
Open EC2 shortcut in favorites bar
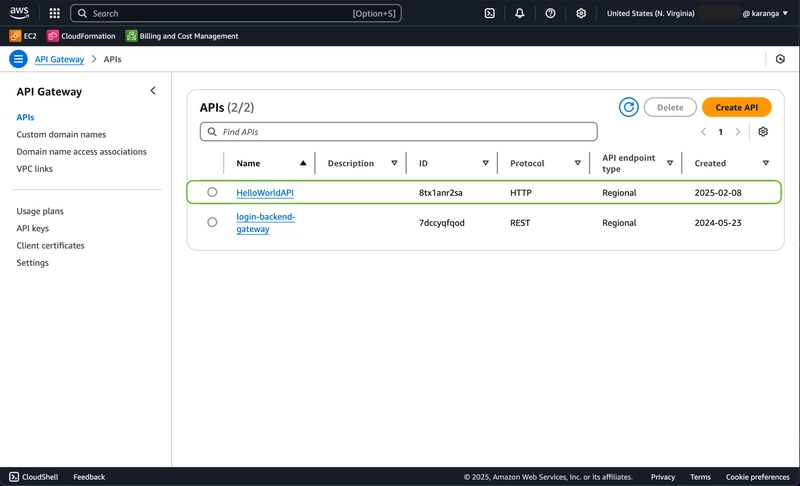point(23,36)
